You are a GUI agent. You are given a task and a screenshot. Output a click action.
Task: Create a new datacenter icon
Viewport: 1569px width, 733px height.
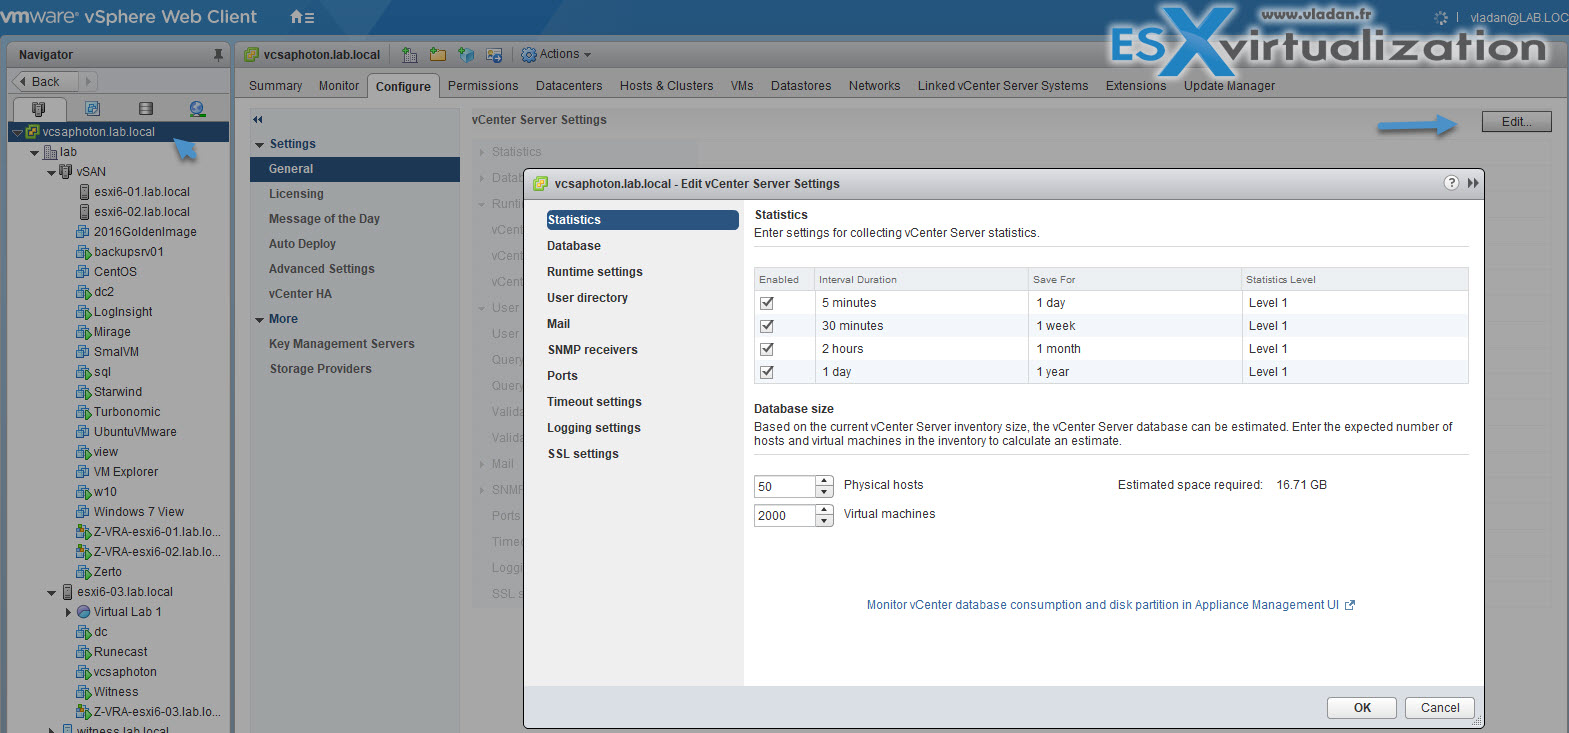409,55
